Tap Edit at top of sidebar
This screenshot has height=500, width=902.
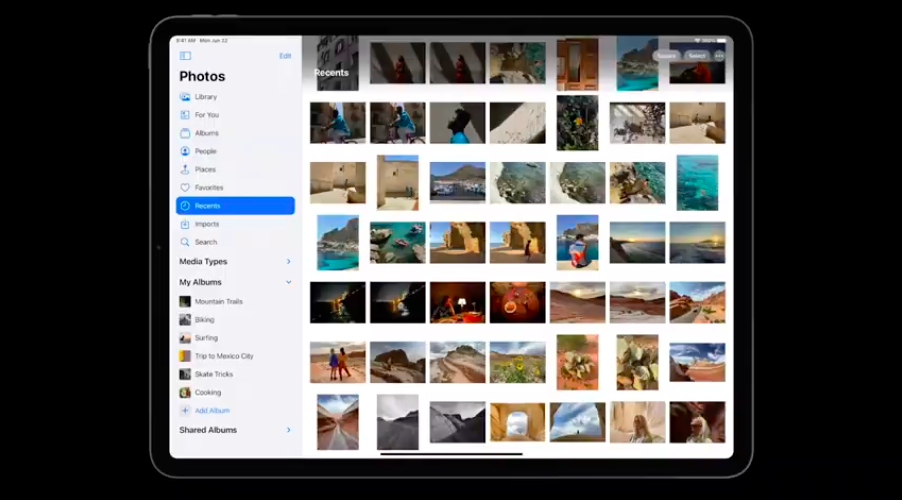(x=285, y=56)
